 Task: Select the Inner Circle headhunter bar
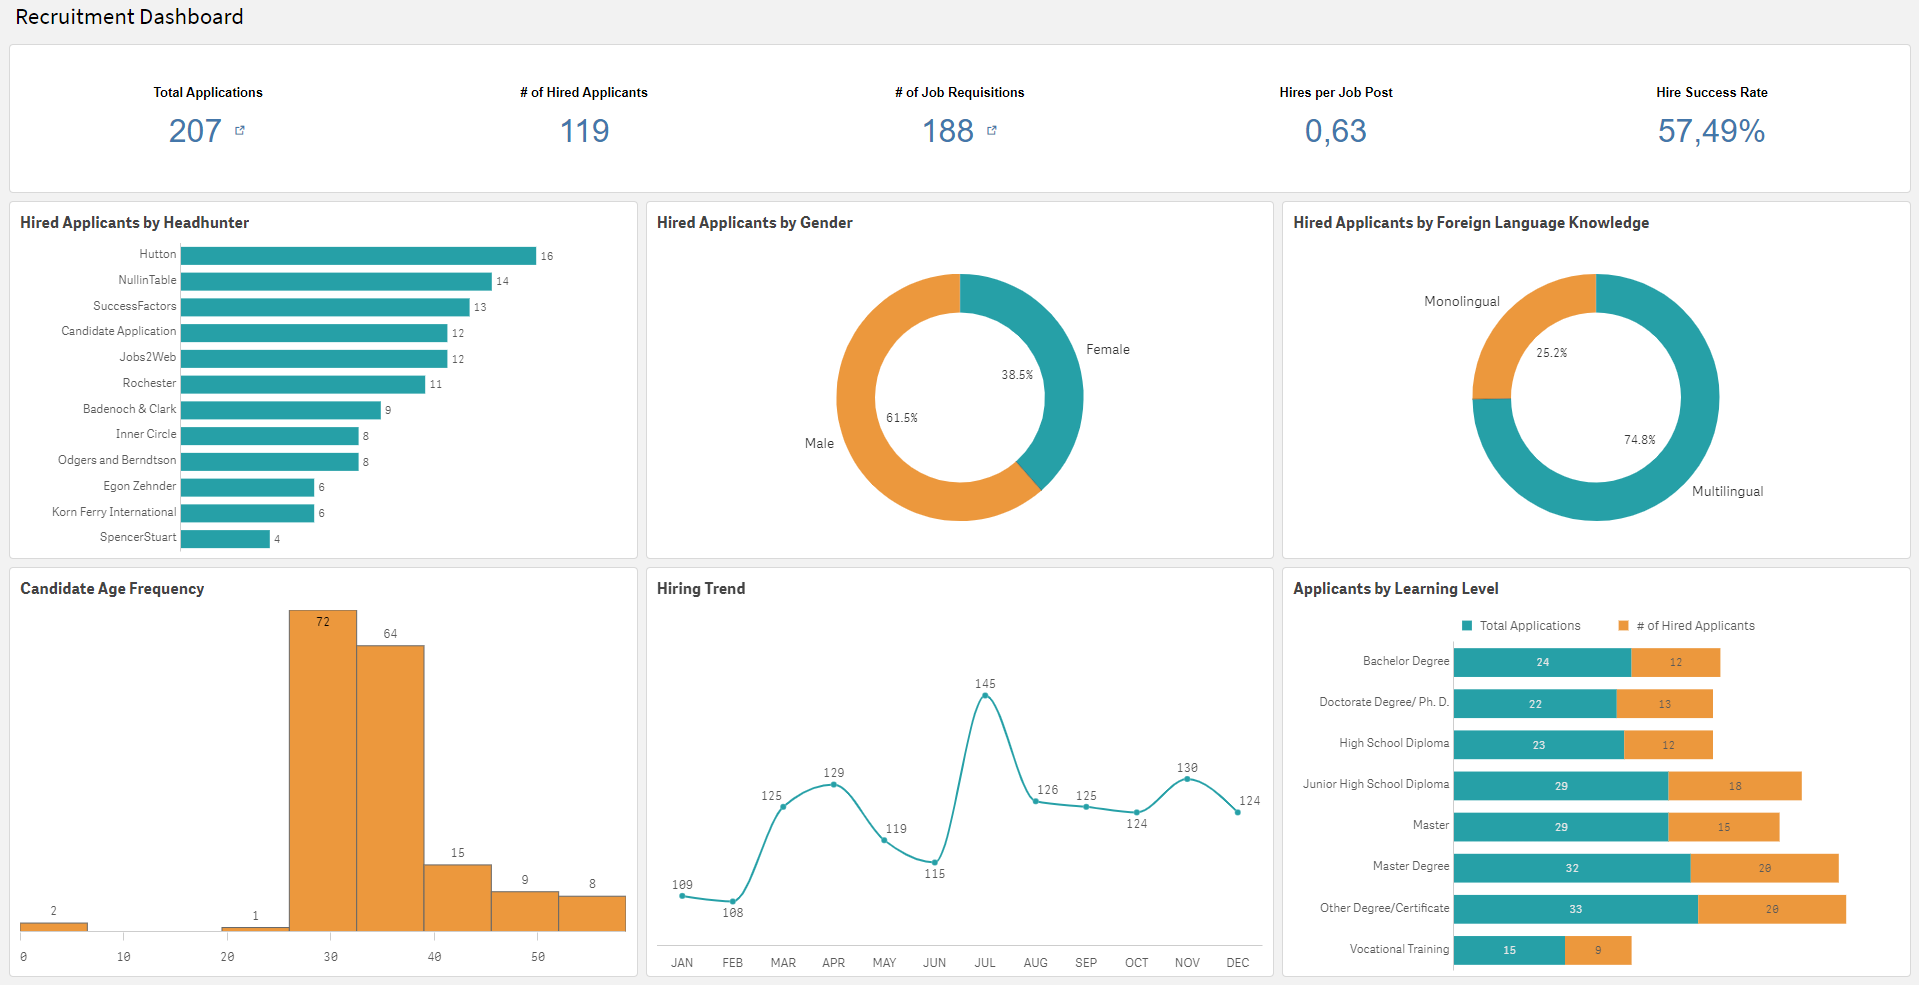point(270,436)
